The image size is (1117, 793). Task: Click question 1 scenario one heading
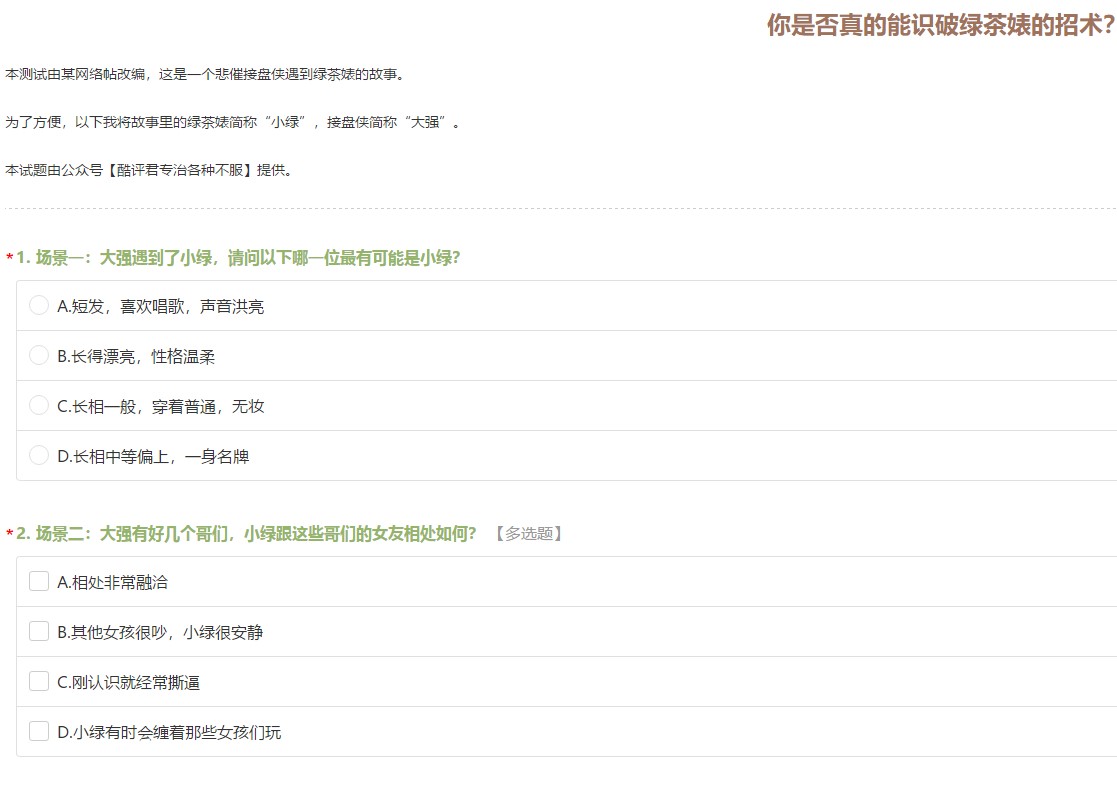[230, 257]
